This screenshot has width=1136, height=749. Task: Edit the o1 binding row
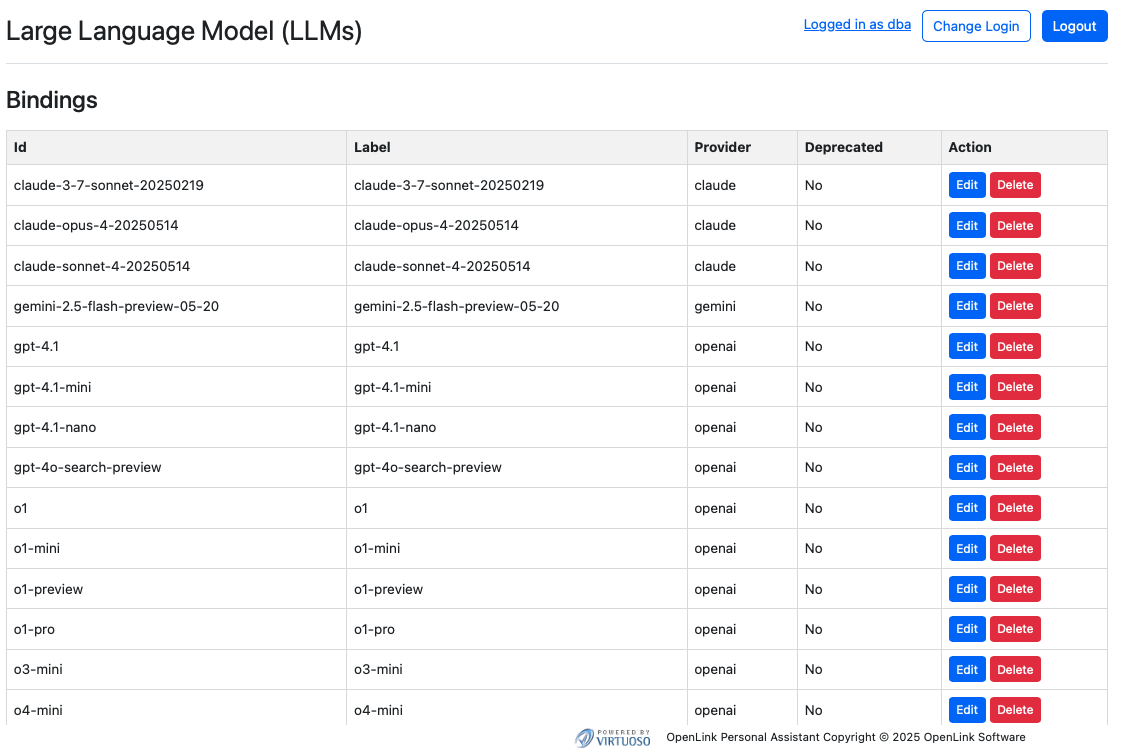tap(967, 508)
